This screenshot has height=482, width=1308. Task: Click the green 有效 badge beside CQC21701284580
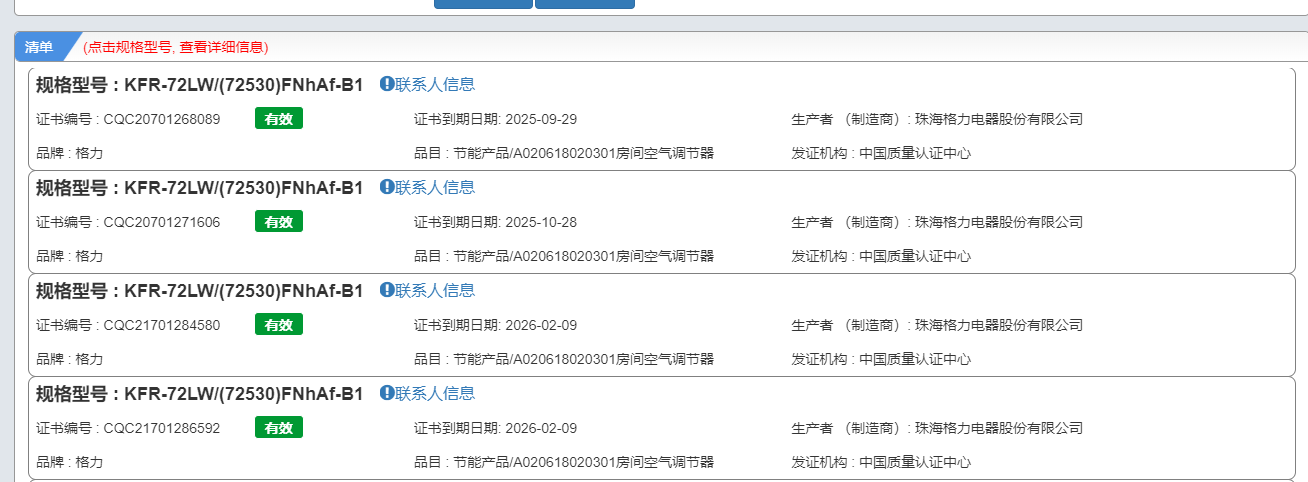279,325
